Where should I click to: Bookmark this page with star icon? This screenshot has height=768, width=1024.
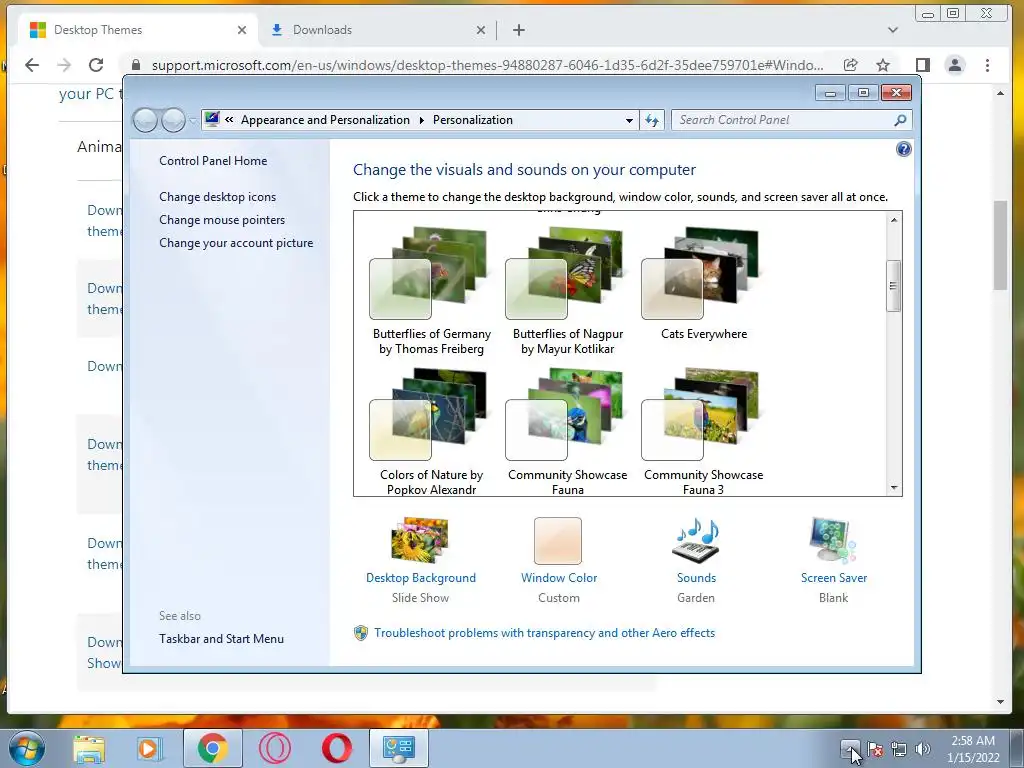tap(883, 65)
